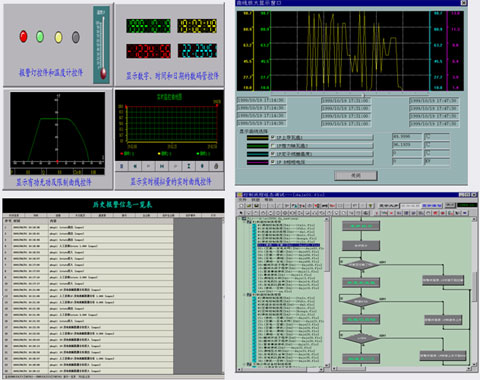Toggle the yellow curve checkbox
Image resolution: width=480 pixels, height=380 pixels.
coord(273,137)
